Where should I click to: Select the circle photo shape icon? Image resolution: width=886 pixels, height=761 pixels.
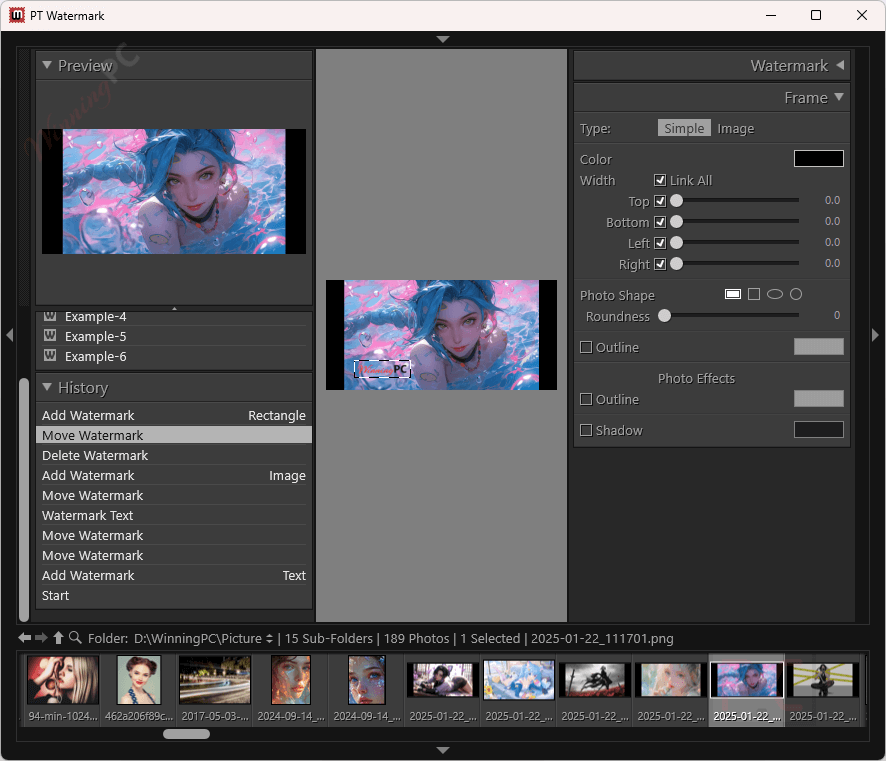tap(796, 294)
